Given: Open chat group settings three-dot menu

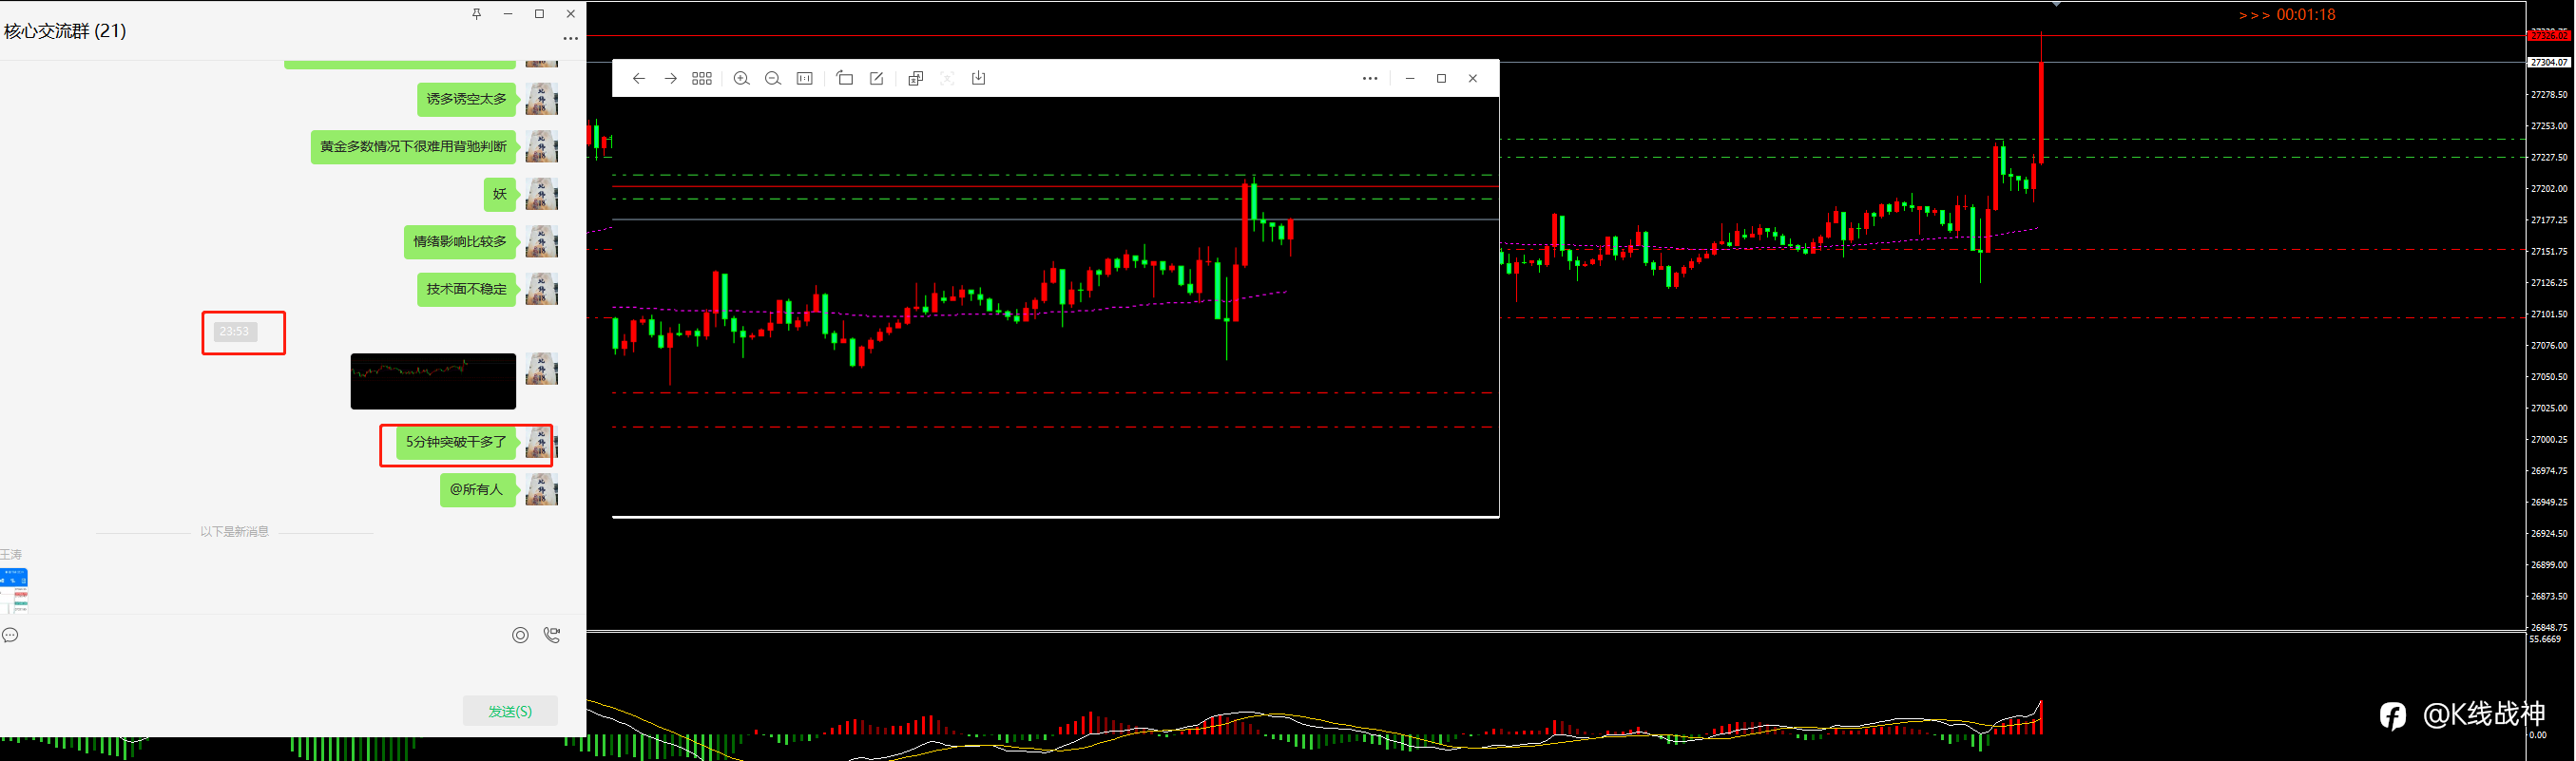Looking at the screenshot, I should coord(570,39).
